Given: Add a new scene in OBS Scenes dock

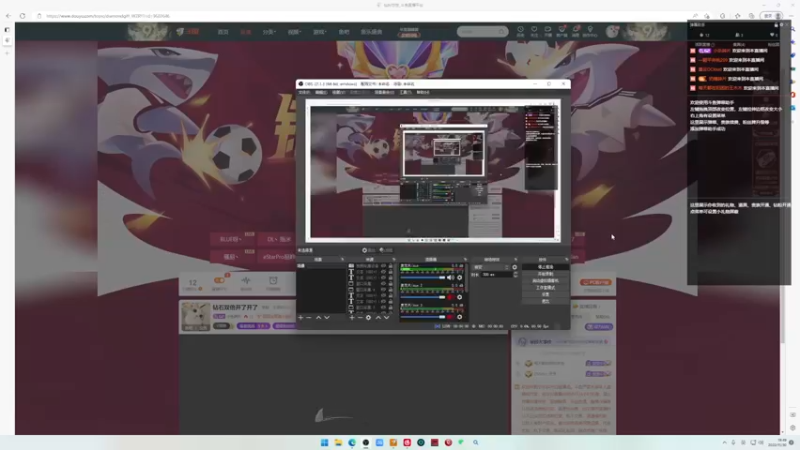Looking at the screenshot, I should pyautogui.click(x=301, y=317).
